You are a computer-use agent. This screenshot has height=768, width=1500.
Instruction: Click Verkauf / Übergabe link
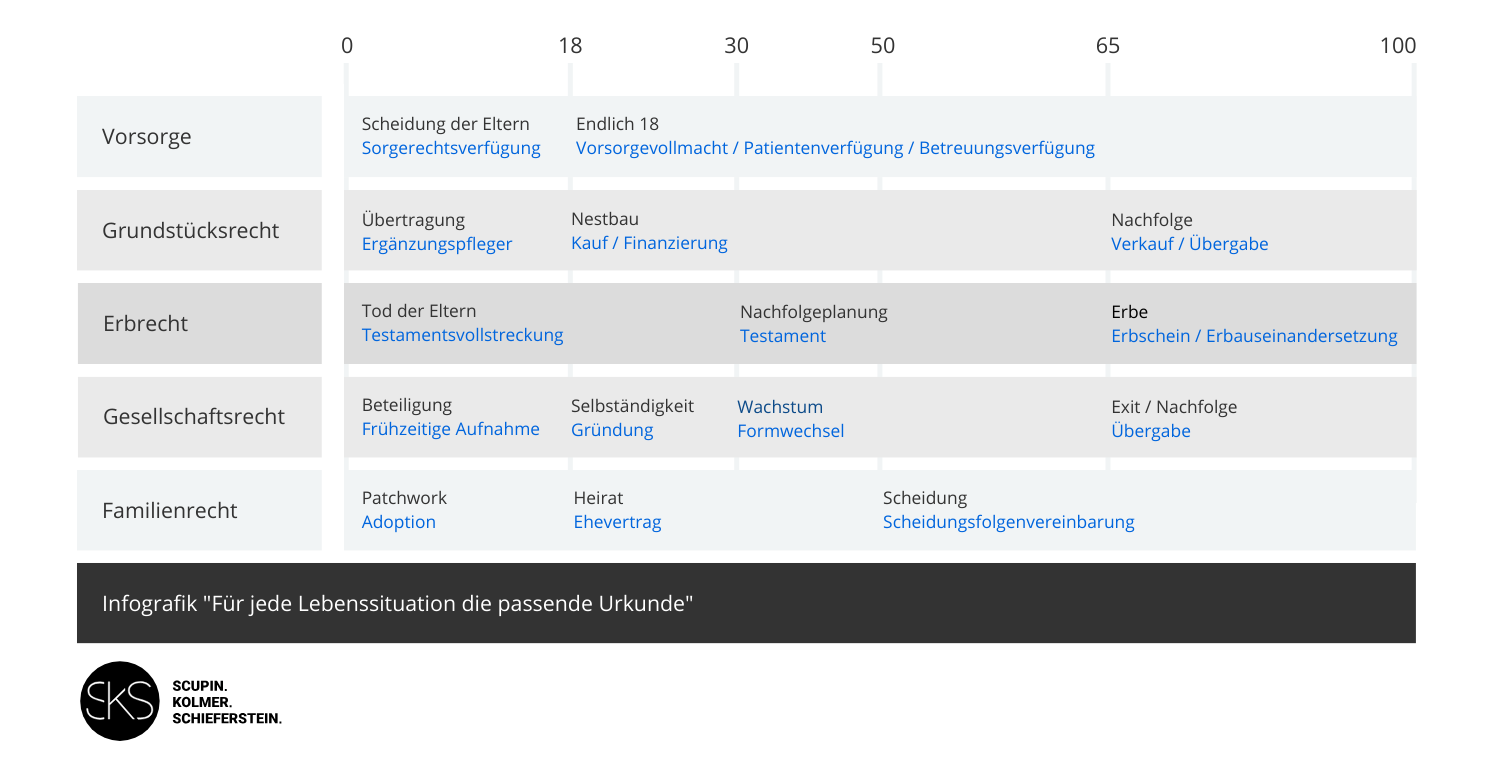click(1189, 244)
